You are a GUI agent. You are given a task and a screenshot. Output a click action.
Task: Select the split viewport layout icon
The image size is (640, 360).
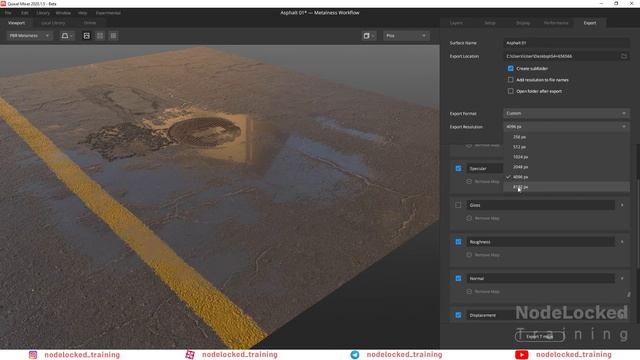100,36
